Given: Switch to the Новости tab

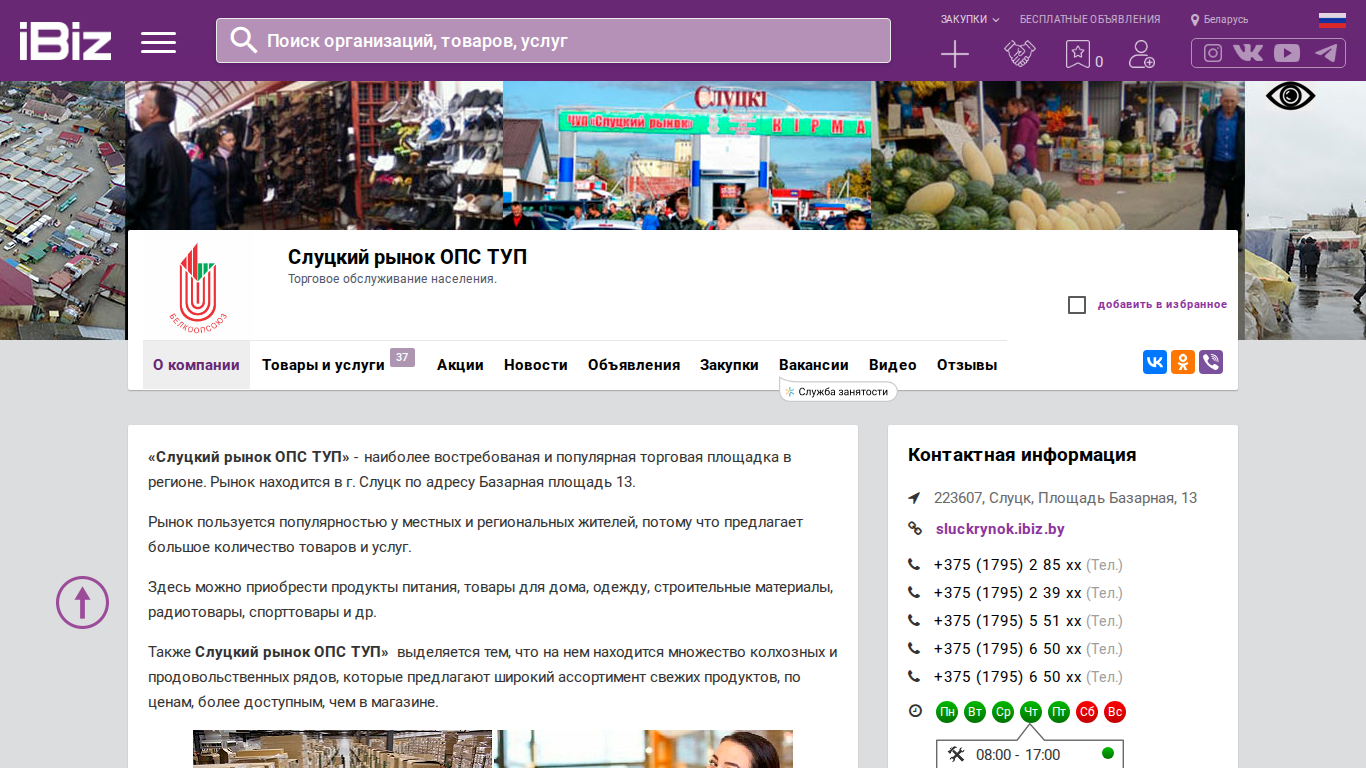Looking at the screenshot, I should pyautogui.click(x=536, y=365).
